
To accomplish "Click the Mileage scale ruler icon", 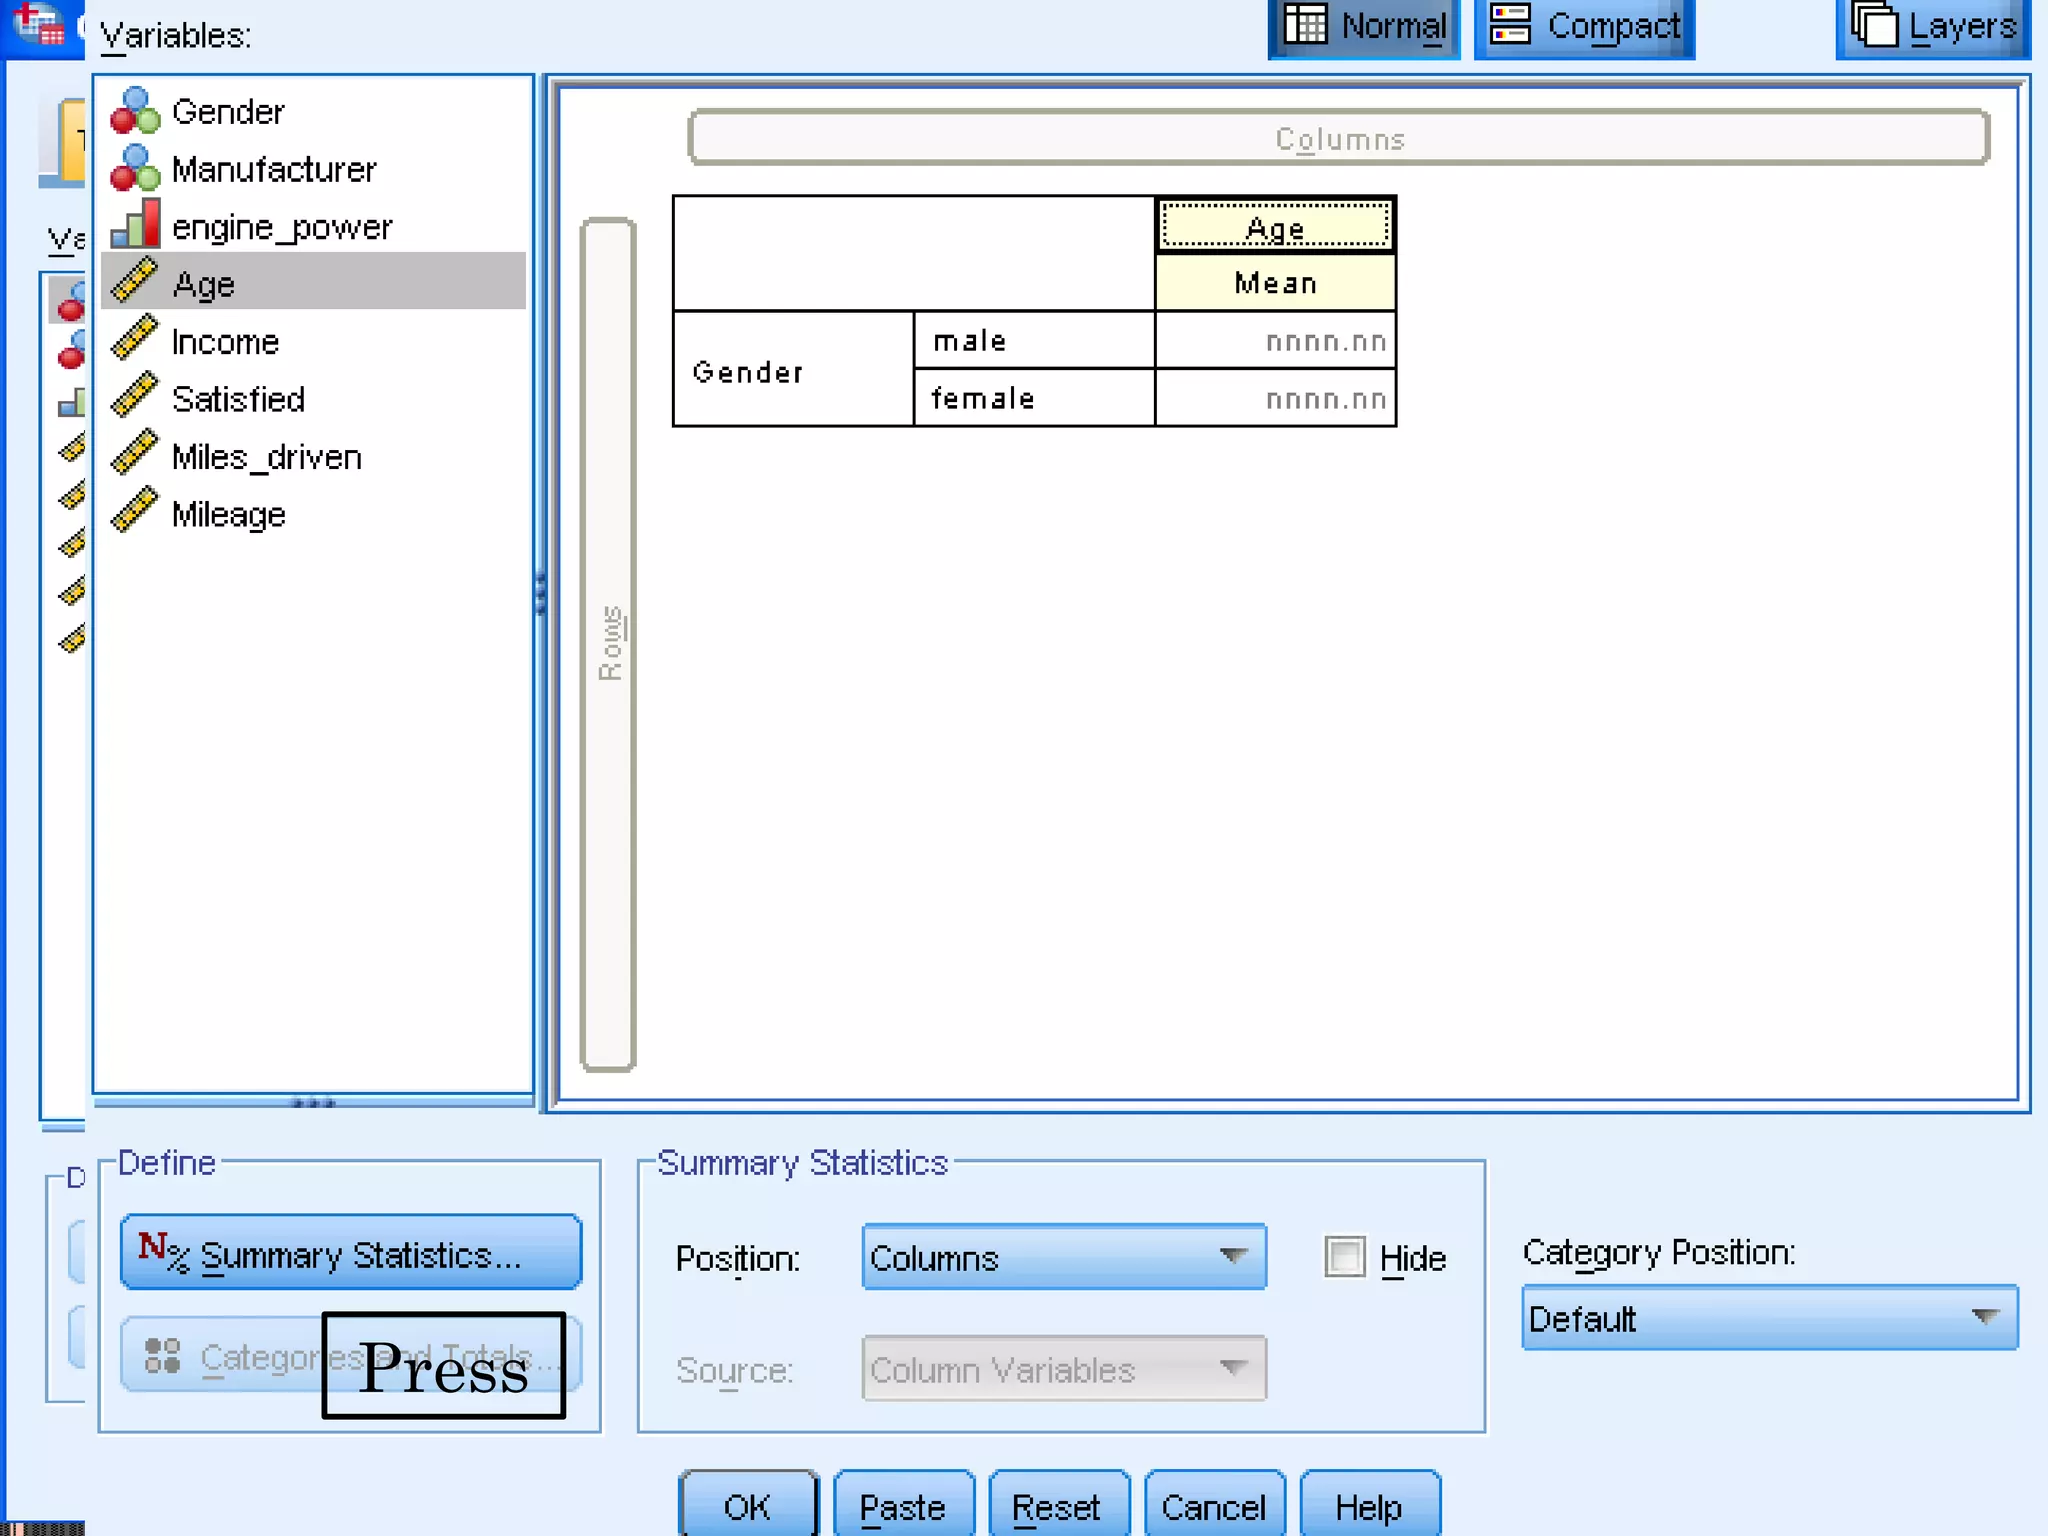I will 135,512.
